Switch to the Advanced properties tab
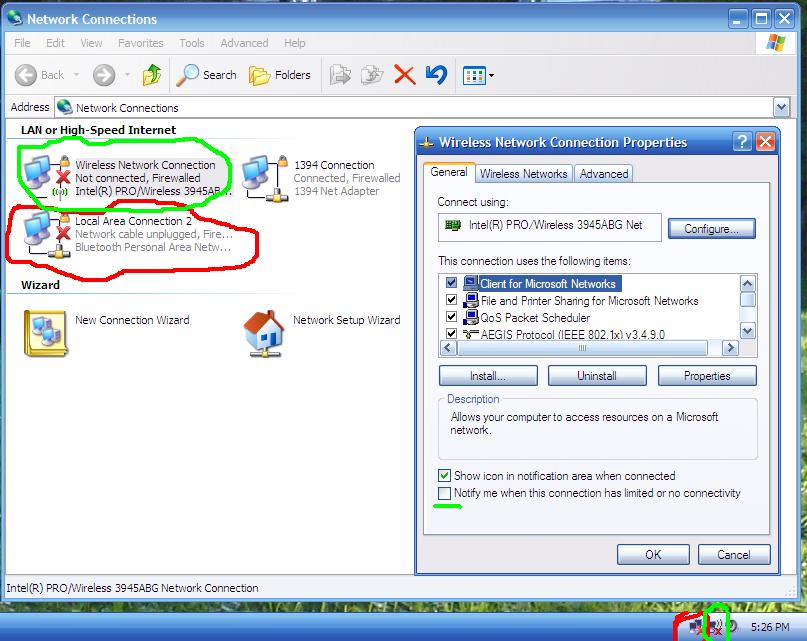Viewport: 807px width, 641px height. click(x=604, y=174)
